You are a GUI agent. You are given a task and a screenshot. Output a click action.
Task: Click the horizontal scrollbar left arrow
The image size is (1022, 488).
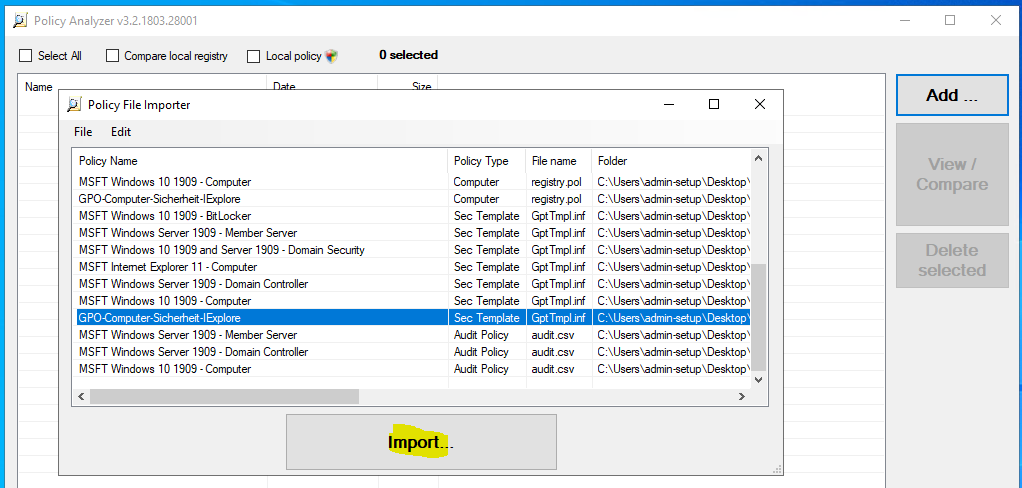[81, 396]
